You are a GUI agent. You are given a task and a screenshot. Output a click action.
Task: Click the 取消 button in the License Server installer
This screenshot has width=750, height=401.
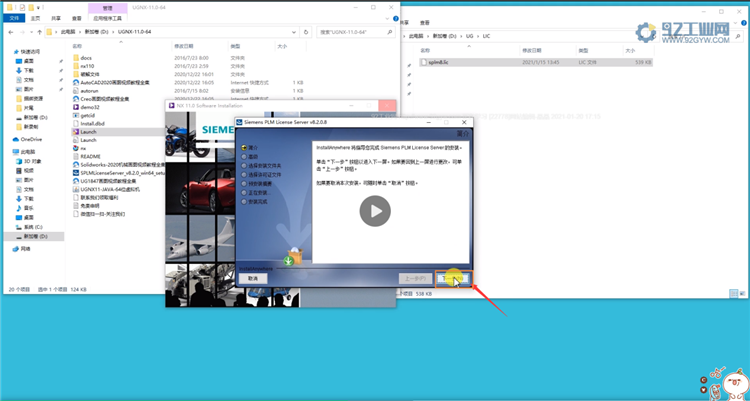pyautogui.click(x=253, y=278)
